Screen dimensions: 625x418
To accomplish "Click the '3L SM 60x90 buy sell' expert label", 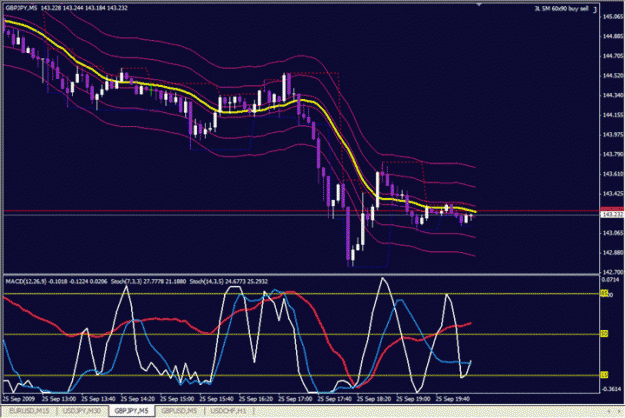I will click(x=561, y=9).
